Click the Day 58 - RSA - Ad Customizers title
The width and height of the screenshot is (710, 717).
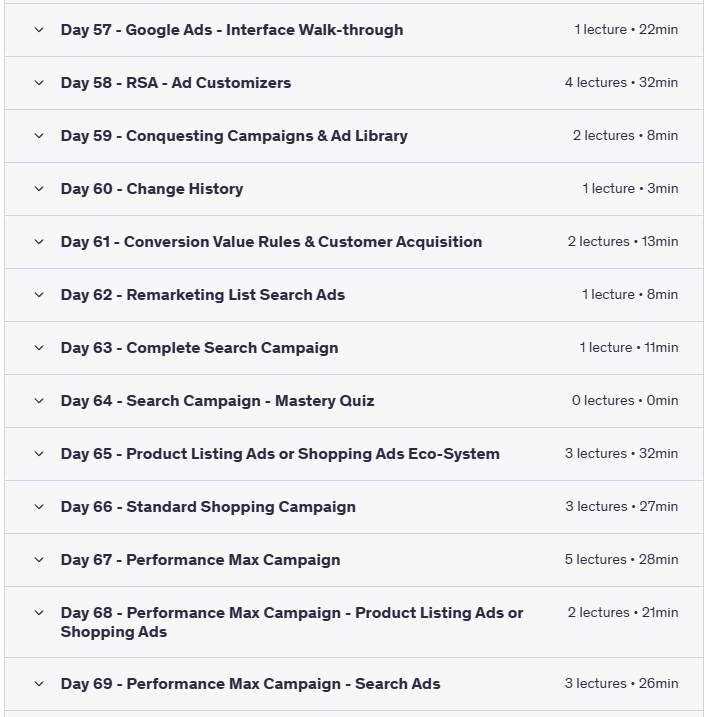pyautogui.click(x=176, y=83)
